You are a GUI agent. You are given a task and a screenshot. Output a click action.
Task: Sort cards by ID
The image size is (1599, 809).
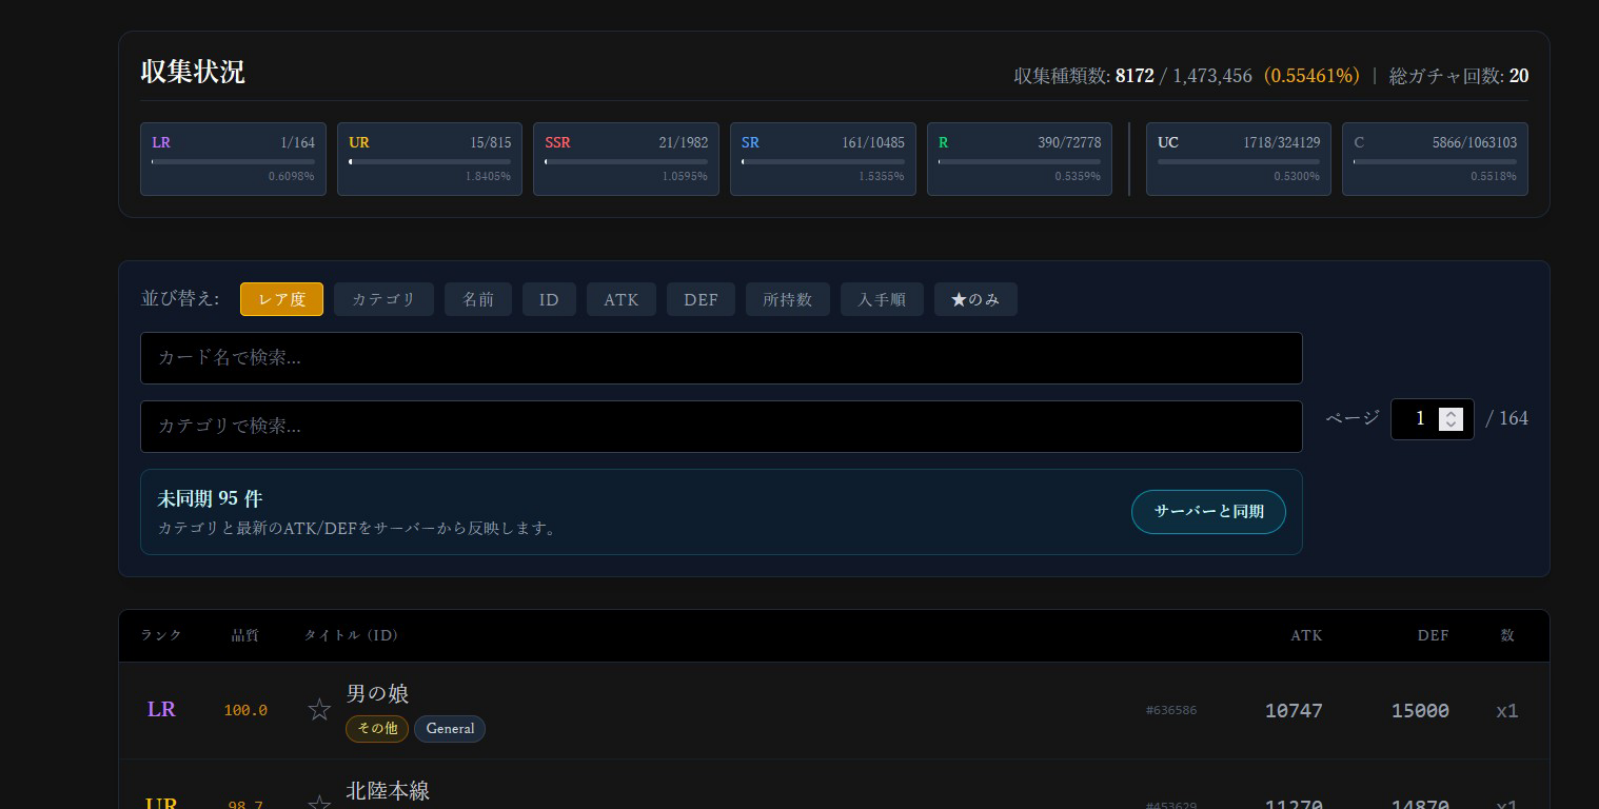(x=549, y=299)
